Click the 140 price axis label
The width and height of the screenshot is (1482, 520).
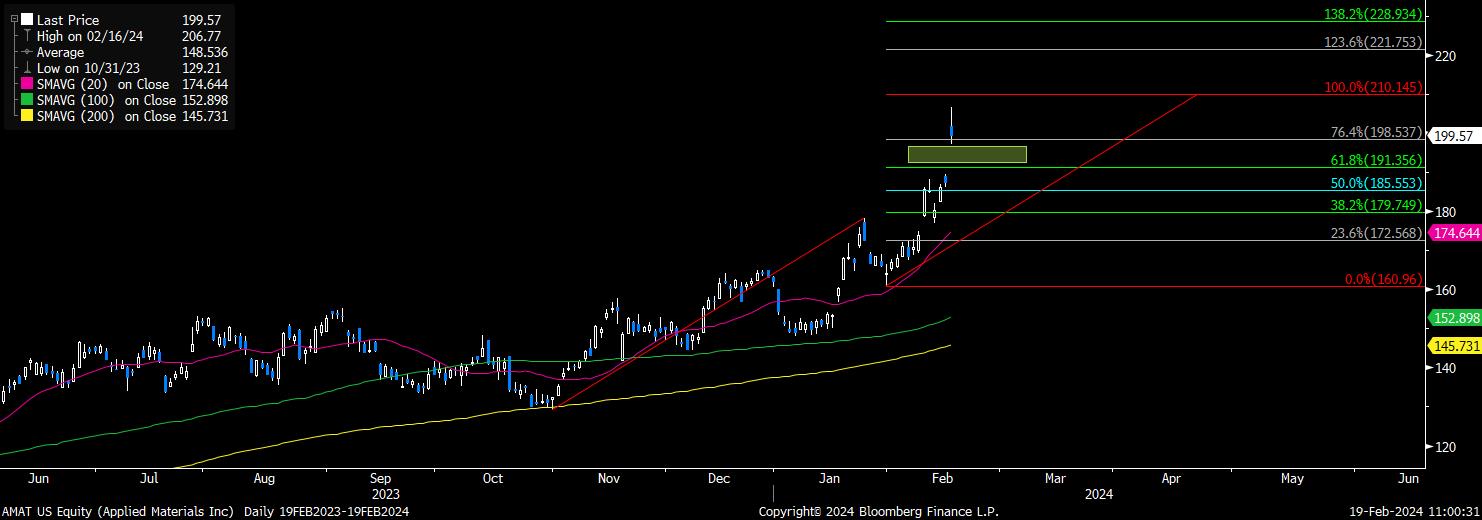pyautogui.click(x=1445, y=368)
